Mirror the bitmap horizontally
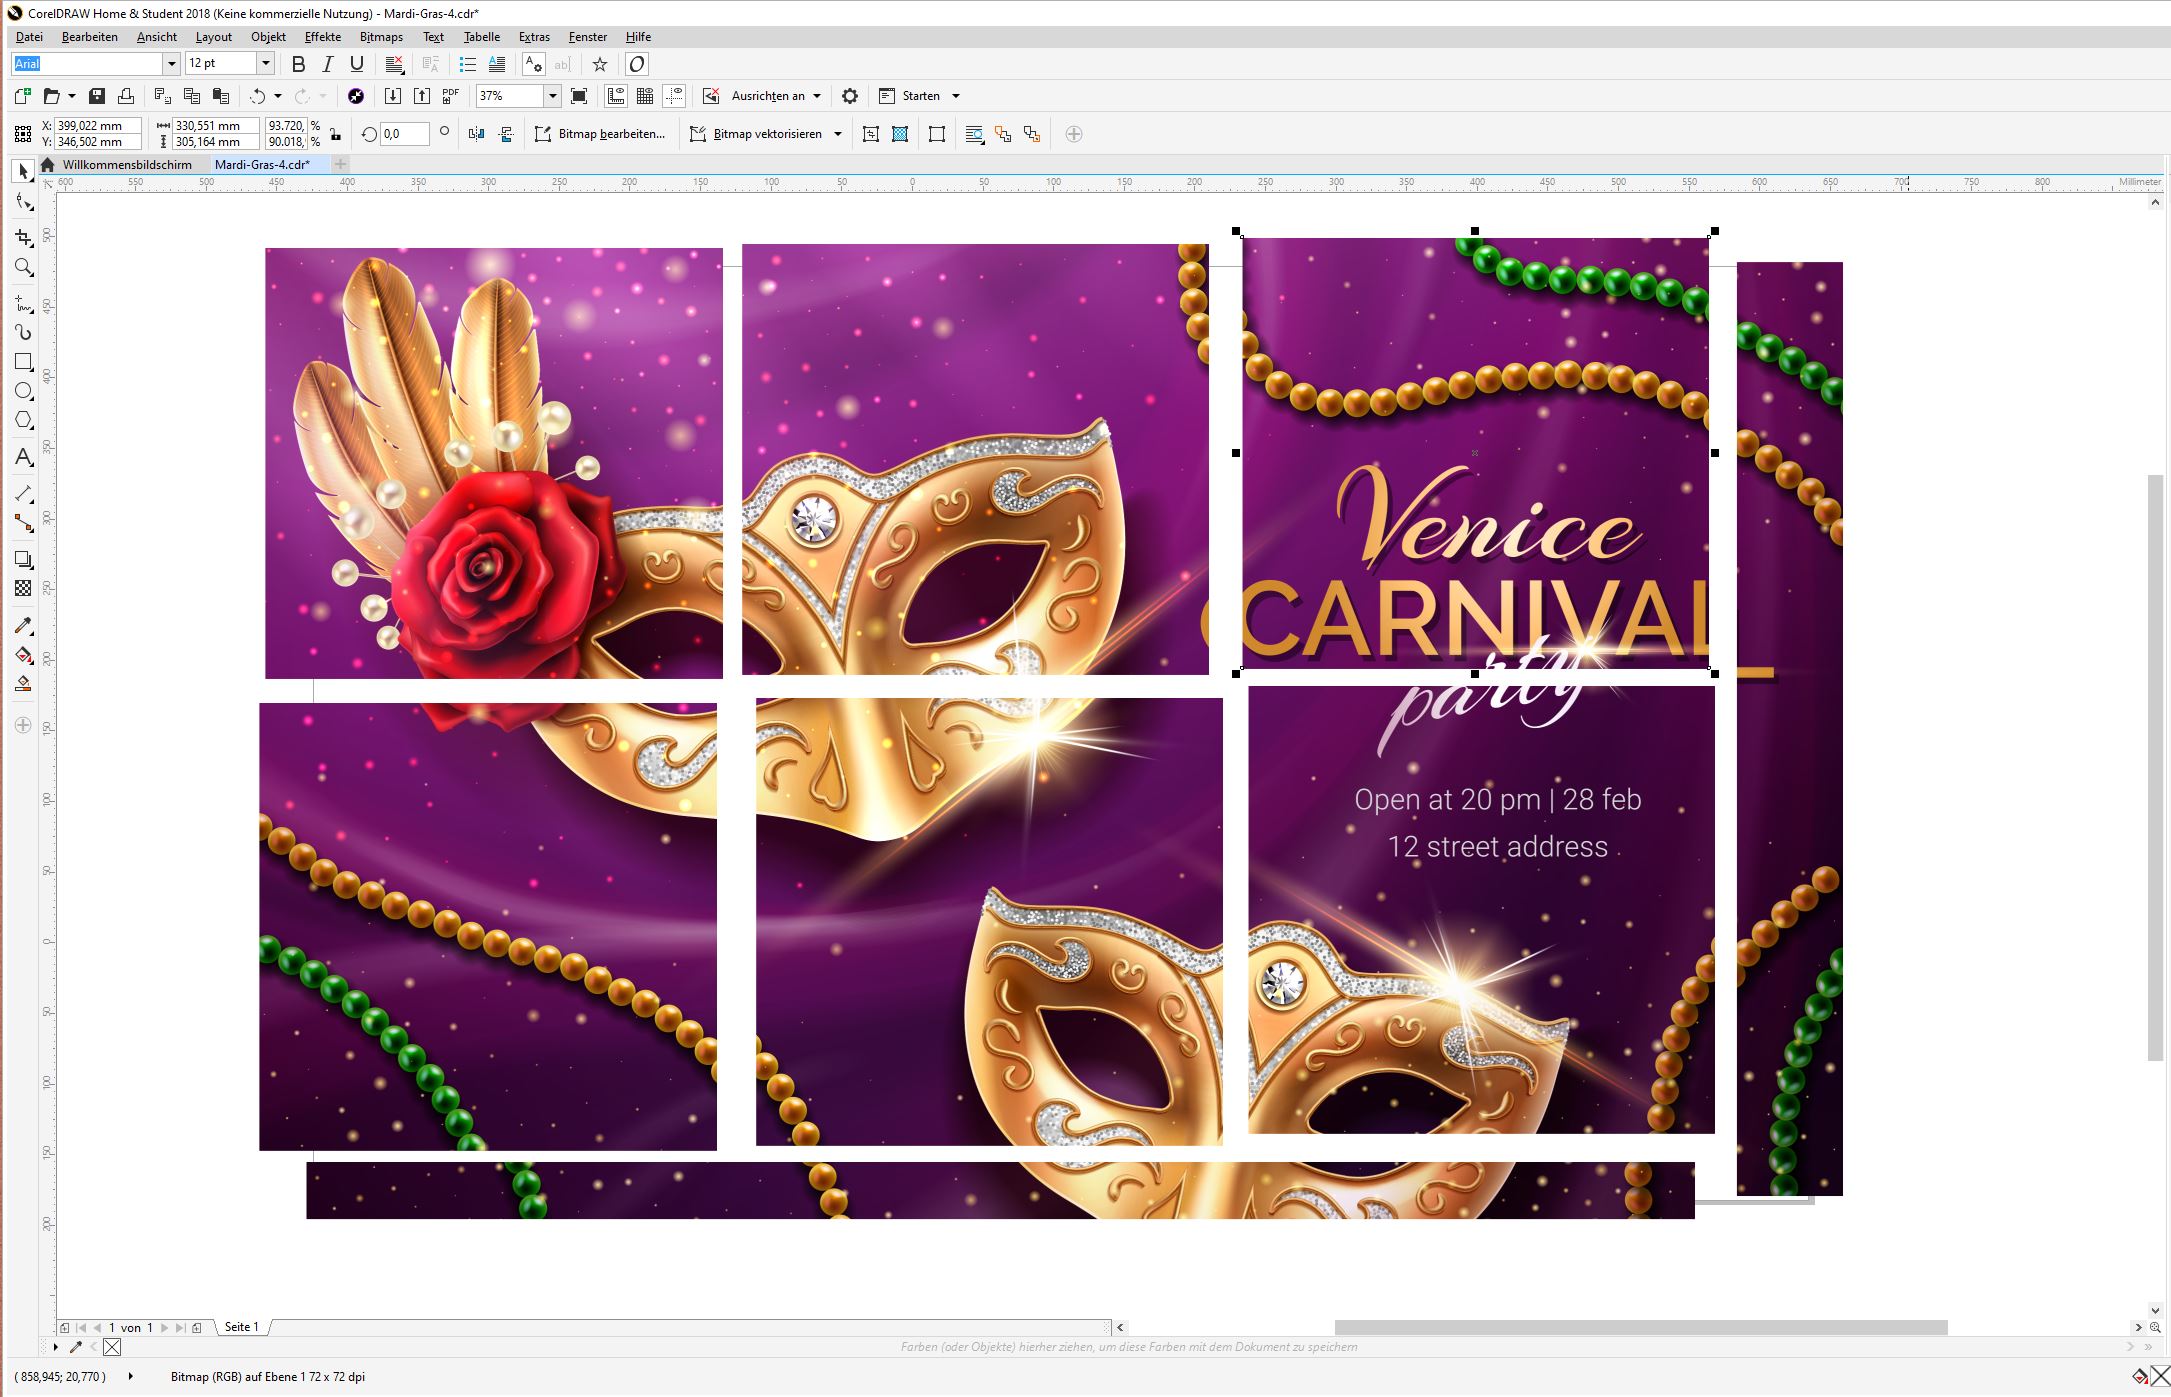This screenshot has width=2171, height=1397. (477, 134)
